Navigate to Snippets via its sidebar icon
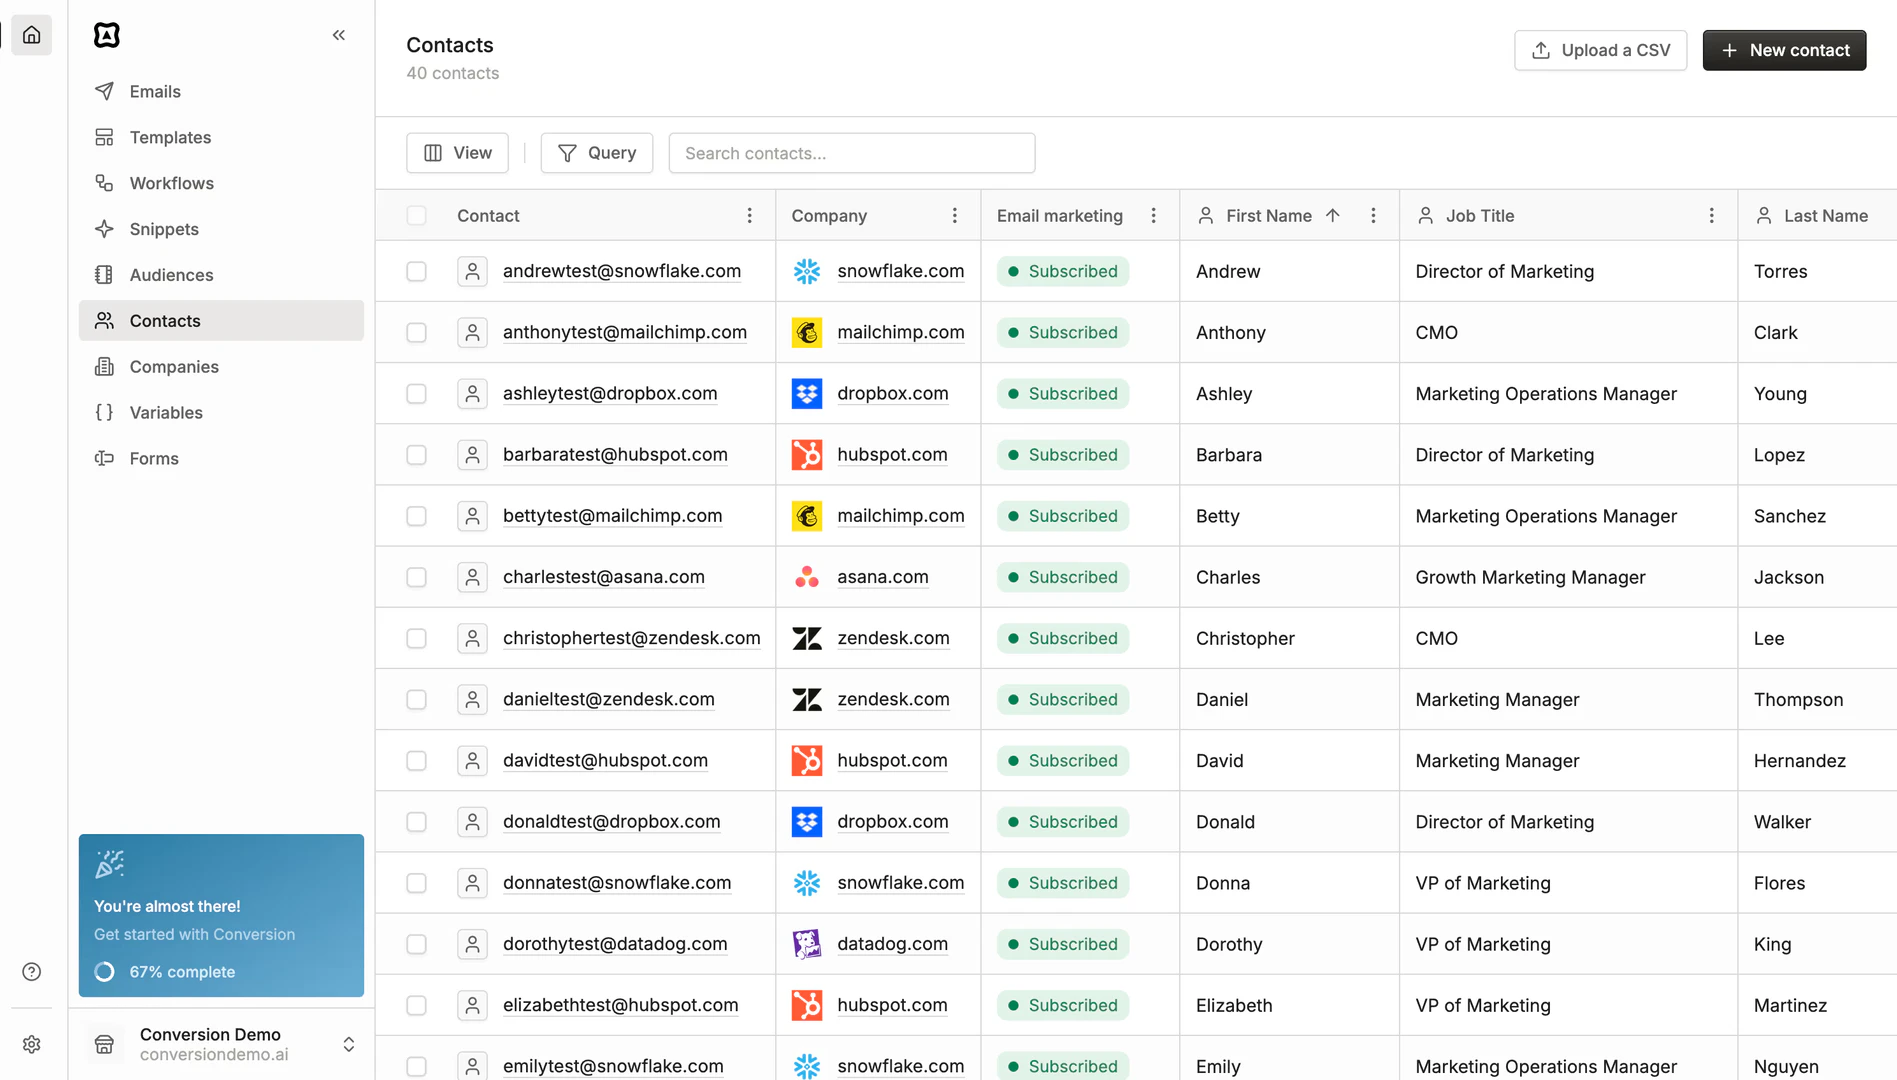 pos(104,229)
